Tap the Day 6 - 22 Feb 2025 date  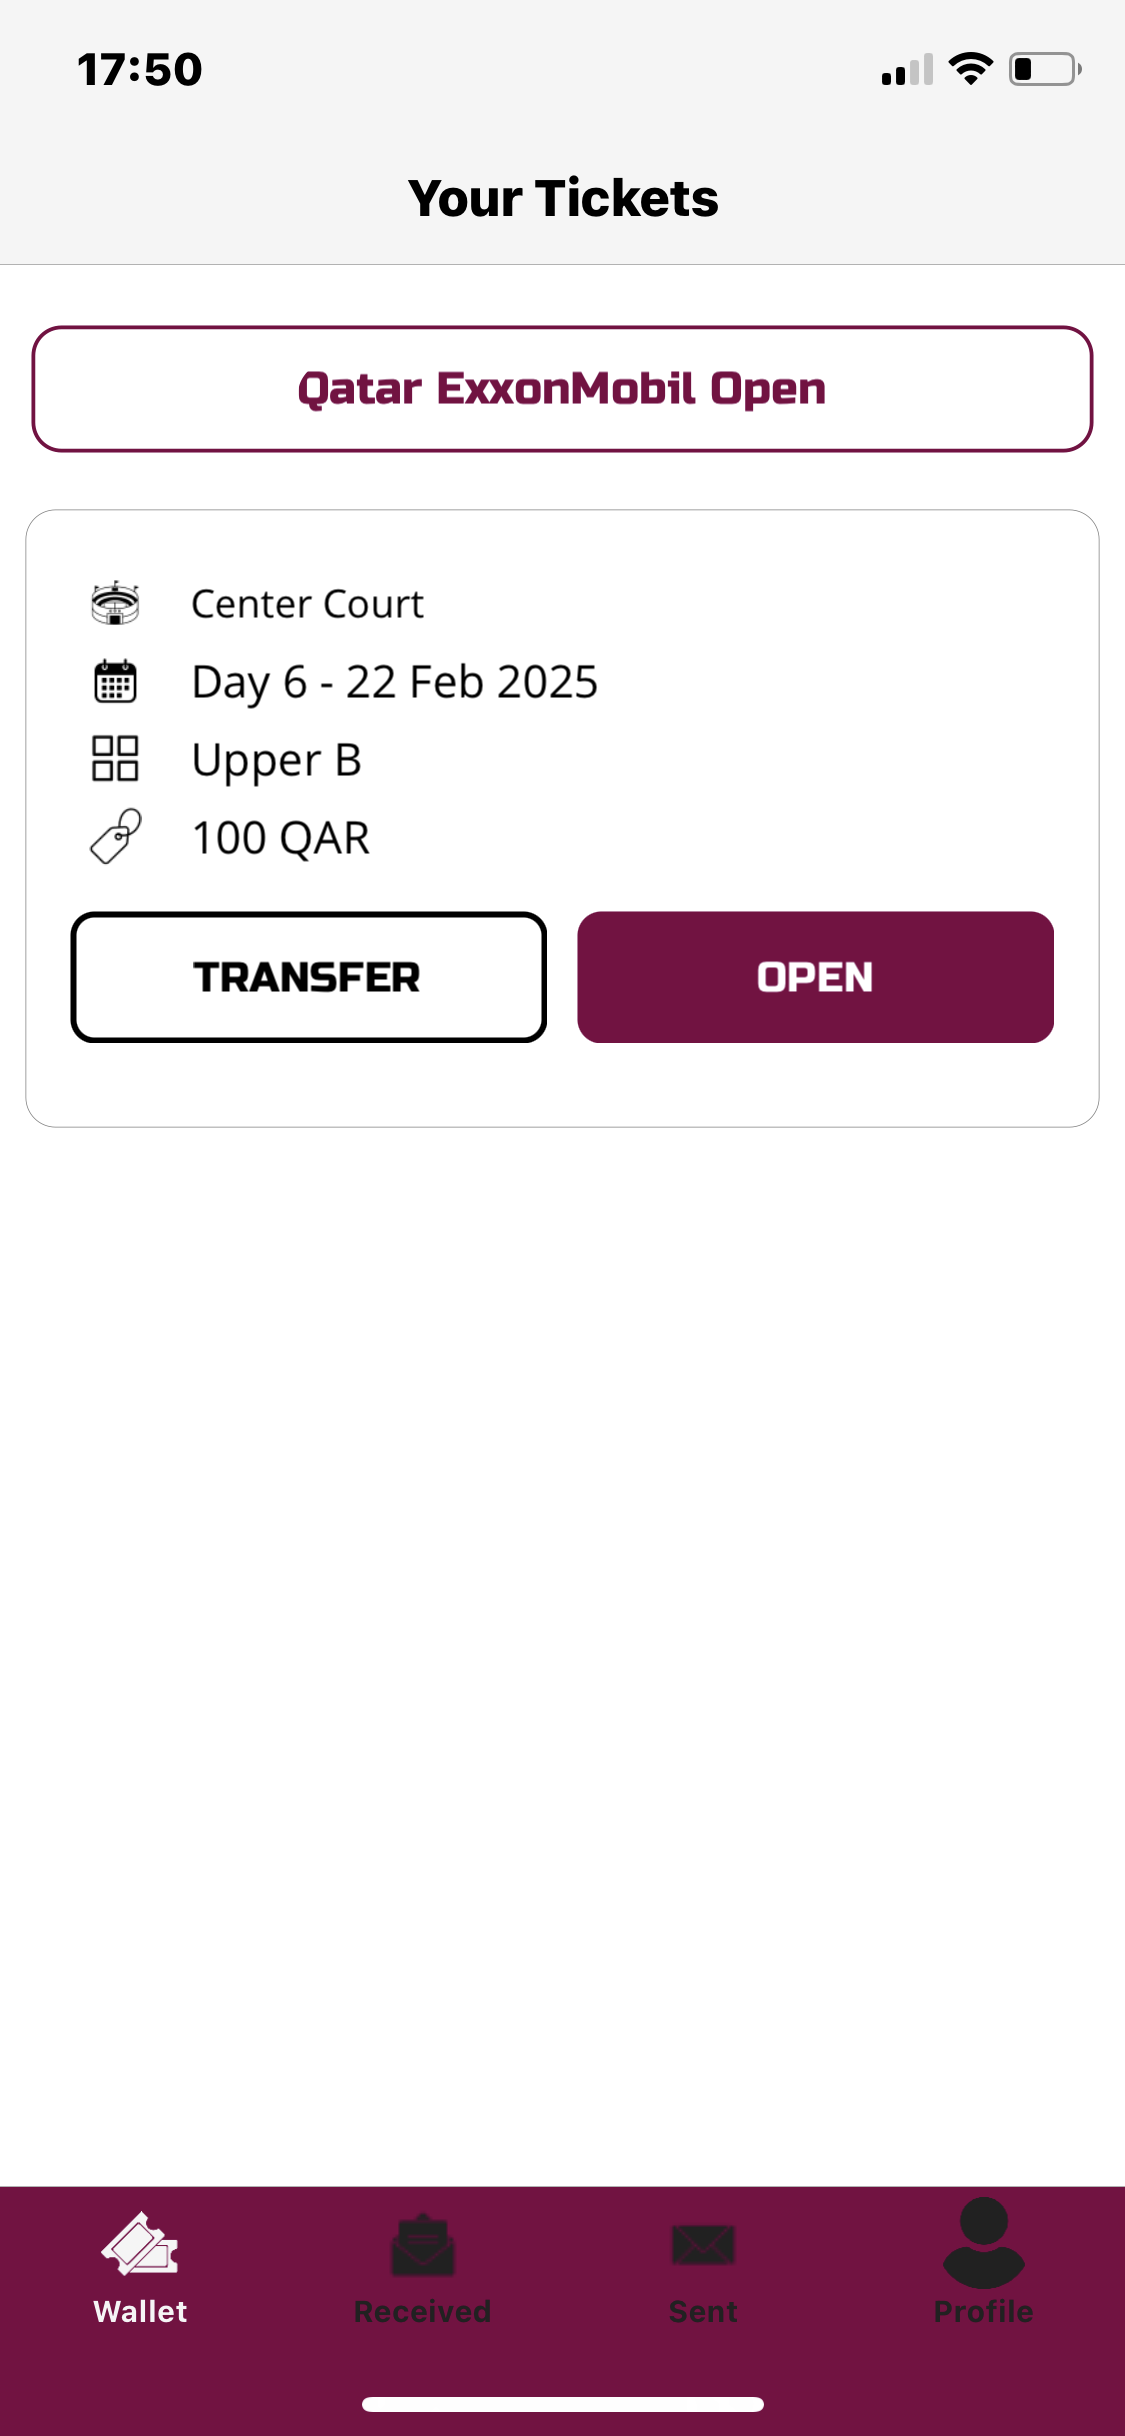click(394, 682)
